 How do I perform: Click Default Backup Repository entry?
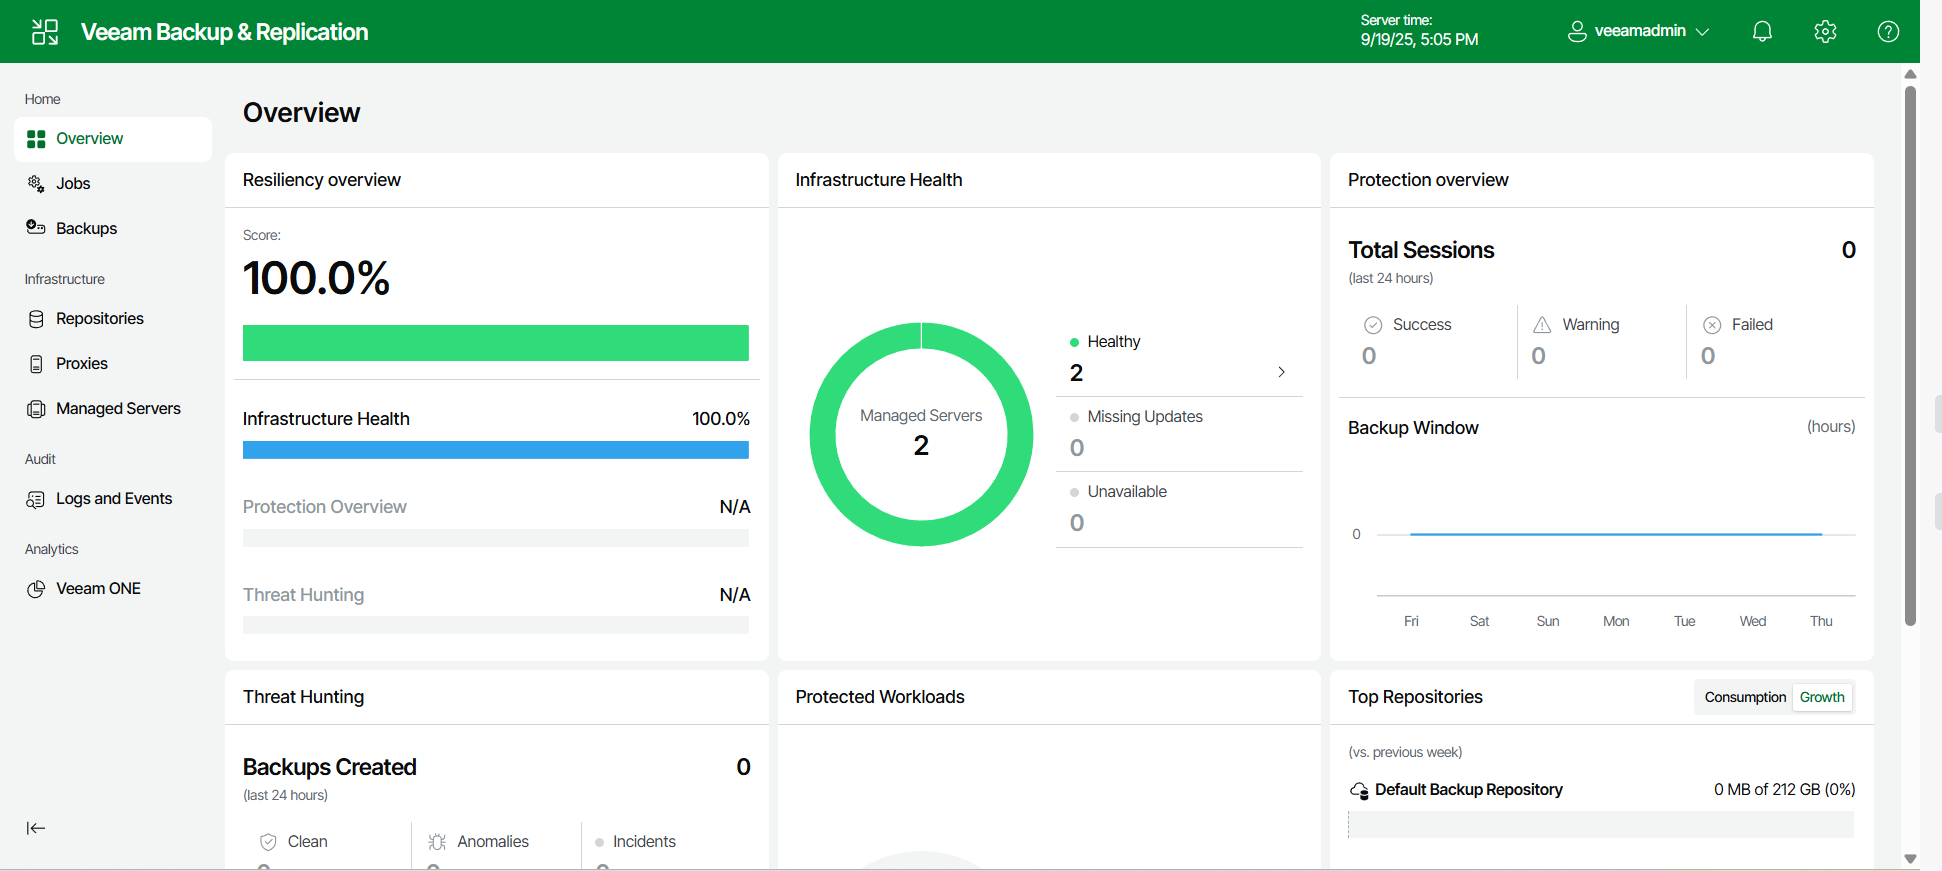pos(1467,790)
